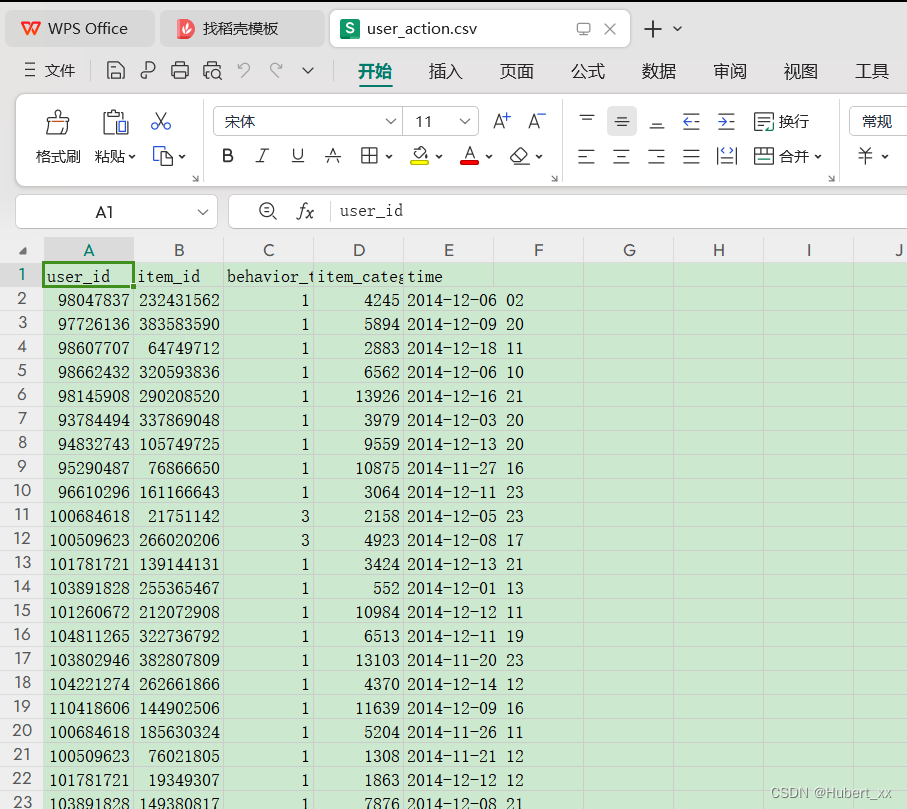The image size is (907, 809).
Task: Click the formula bar zoom icon
Action: click(267, 211)
